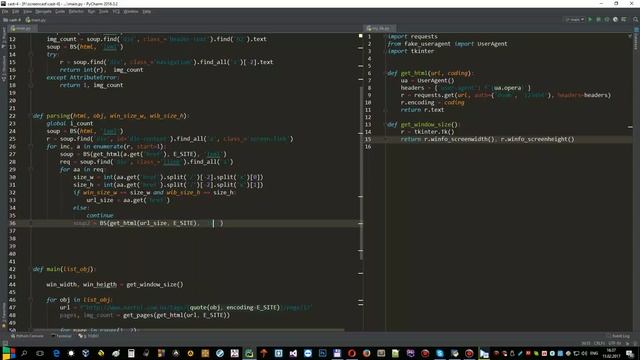Image resolution: width=640 pixels, height=360 pixels.
Task: Click the cash 4 project breadcrumb
Action: tap(12, 20)
